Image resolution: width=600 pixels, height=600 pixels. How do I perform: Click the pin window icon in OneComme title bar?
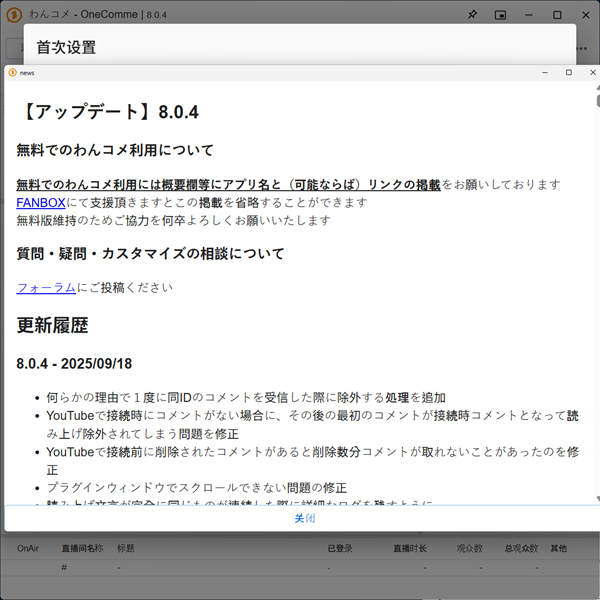coord(472,15)
